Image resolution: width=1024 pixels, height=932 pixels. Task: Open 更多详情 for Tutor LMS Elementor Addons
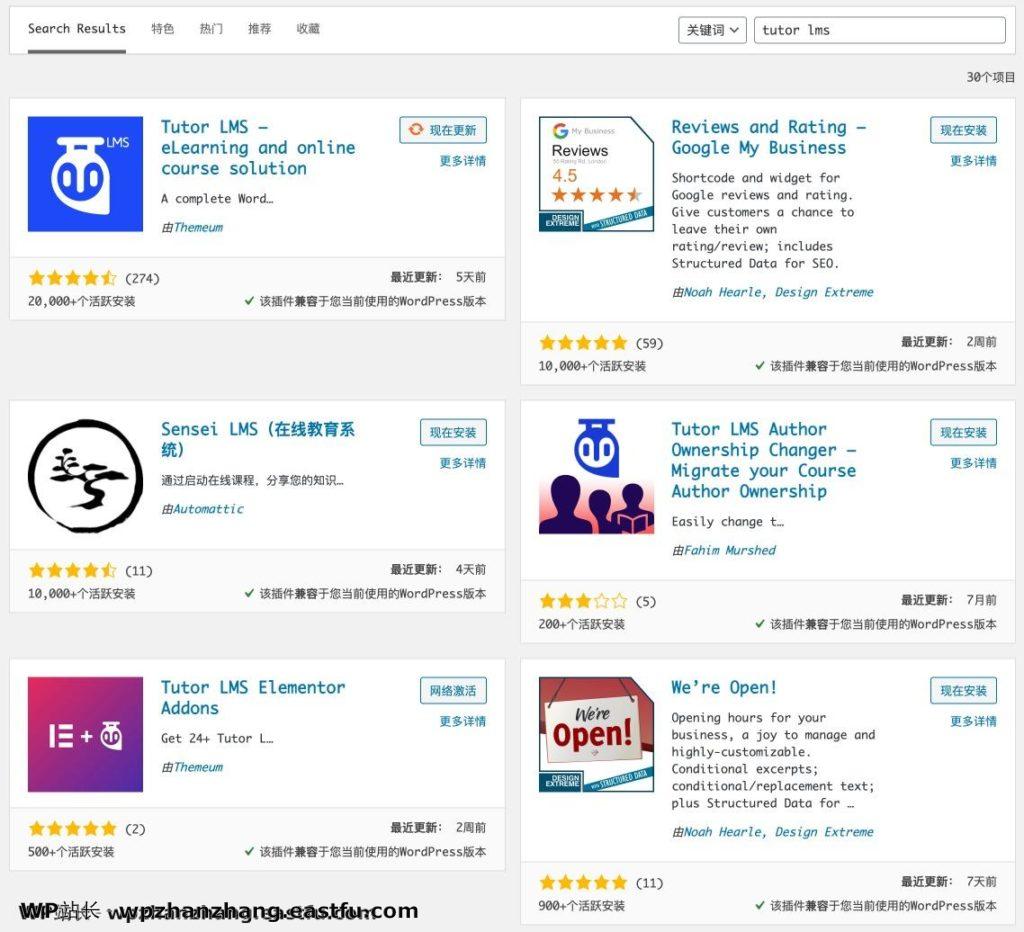coord(462,721)
